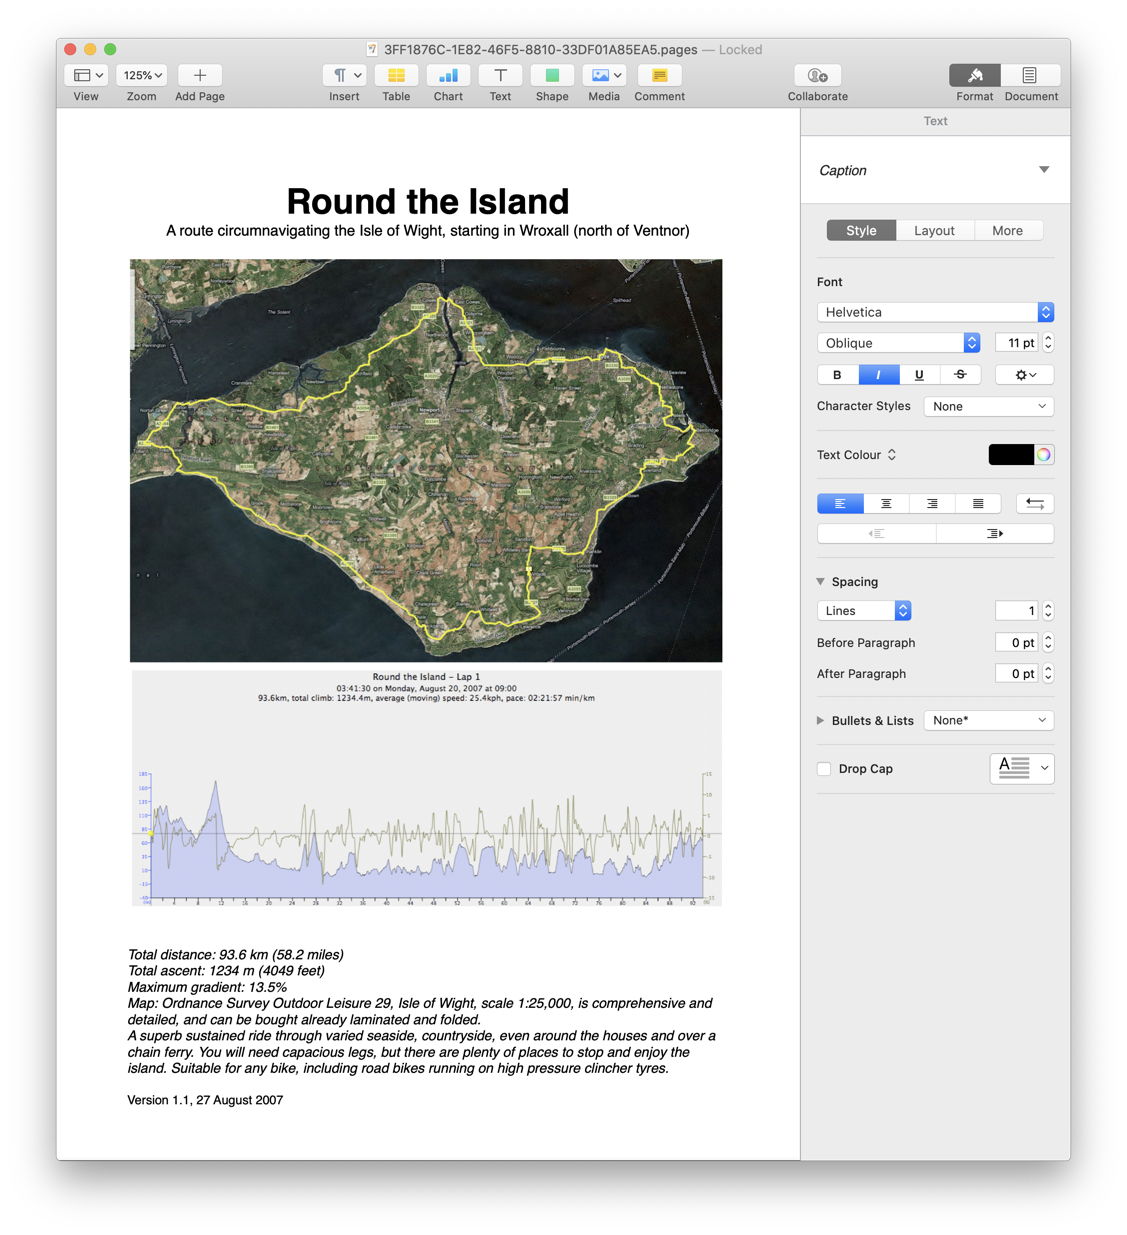Open the Text Colour wheel picker
Viewport: 1127px width, 1235px height.
coord(1044,455)
